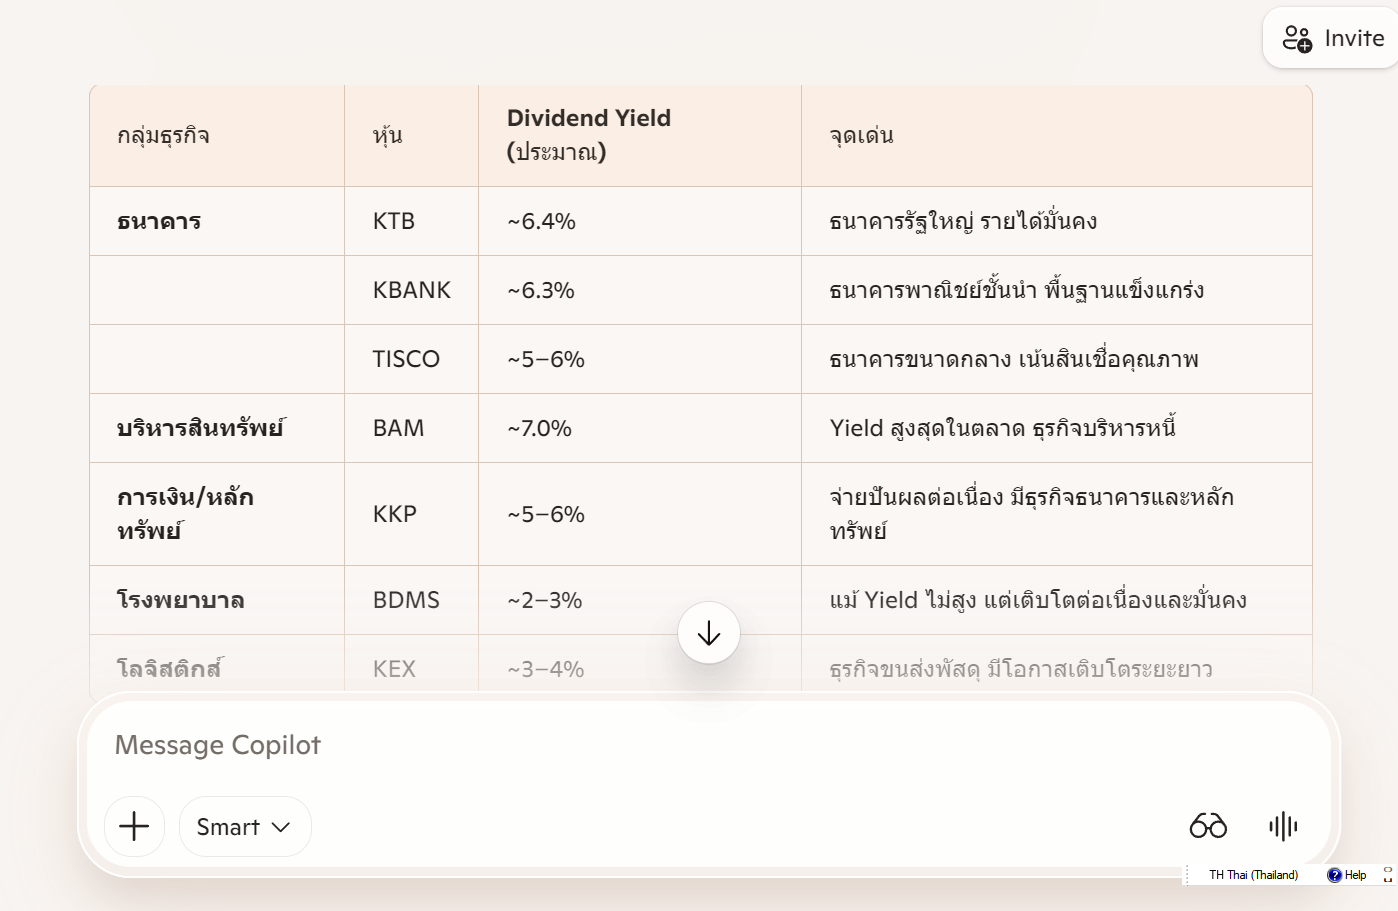Select the TISCO stock cell

click(406, 359)
